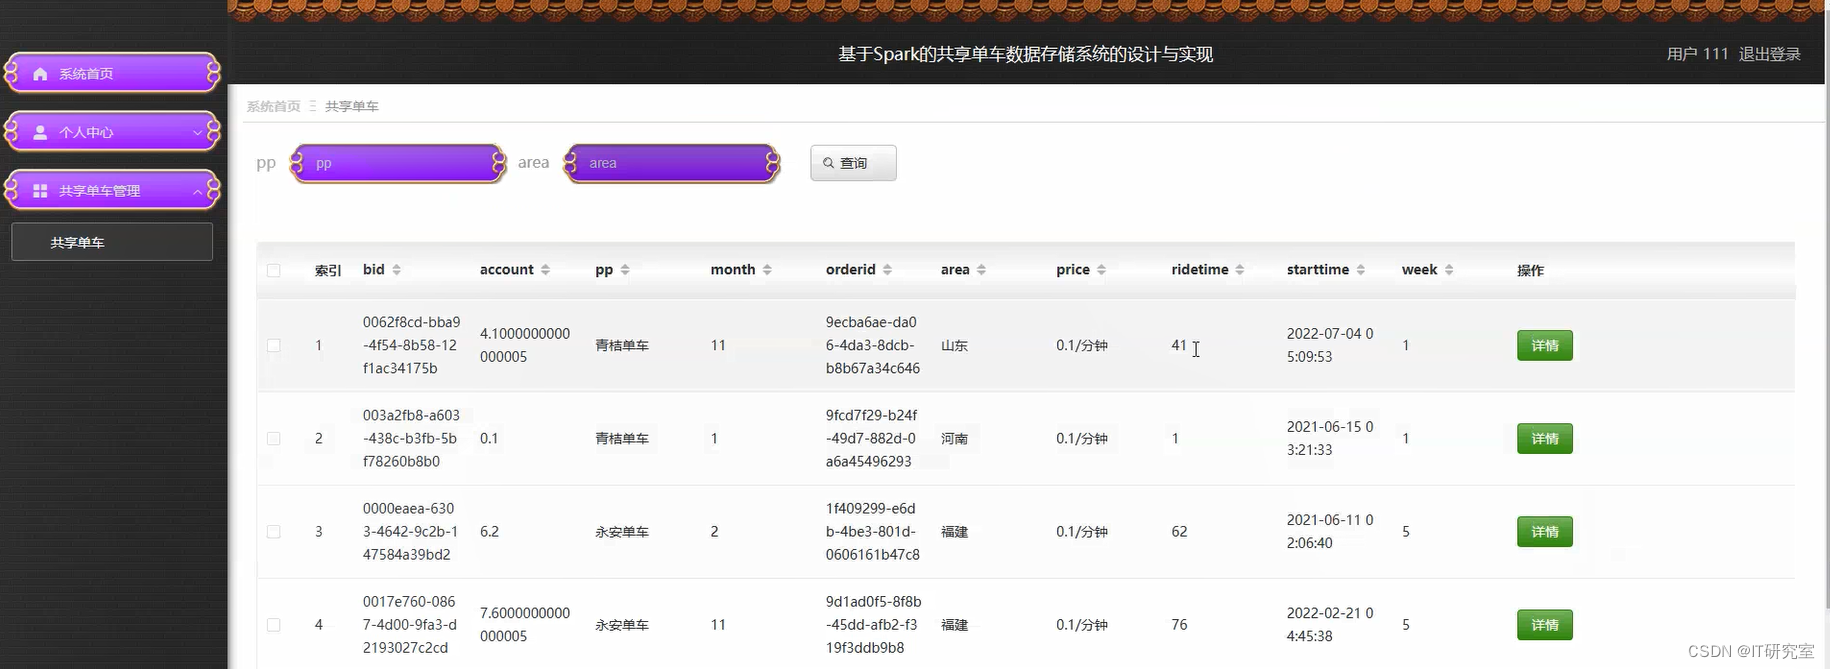
Task: Click the 操作 column header
Action: pos(1530,270)
